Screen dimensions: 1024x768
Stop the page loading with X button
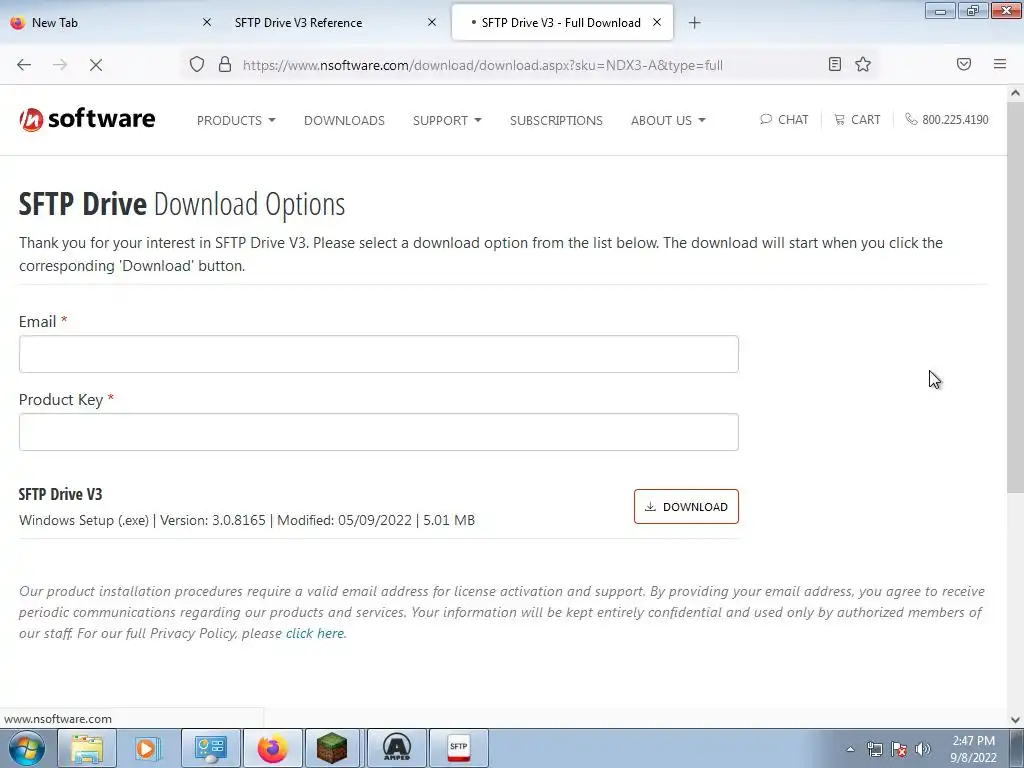pos(96,65)
